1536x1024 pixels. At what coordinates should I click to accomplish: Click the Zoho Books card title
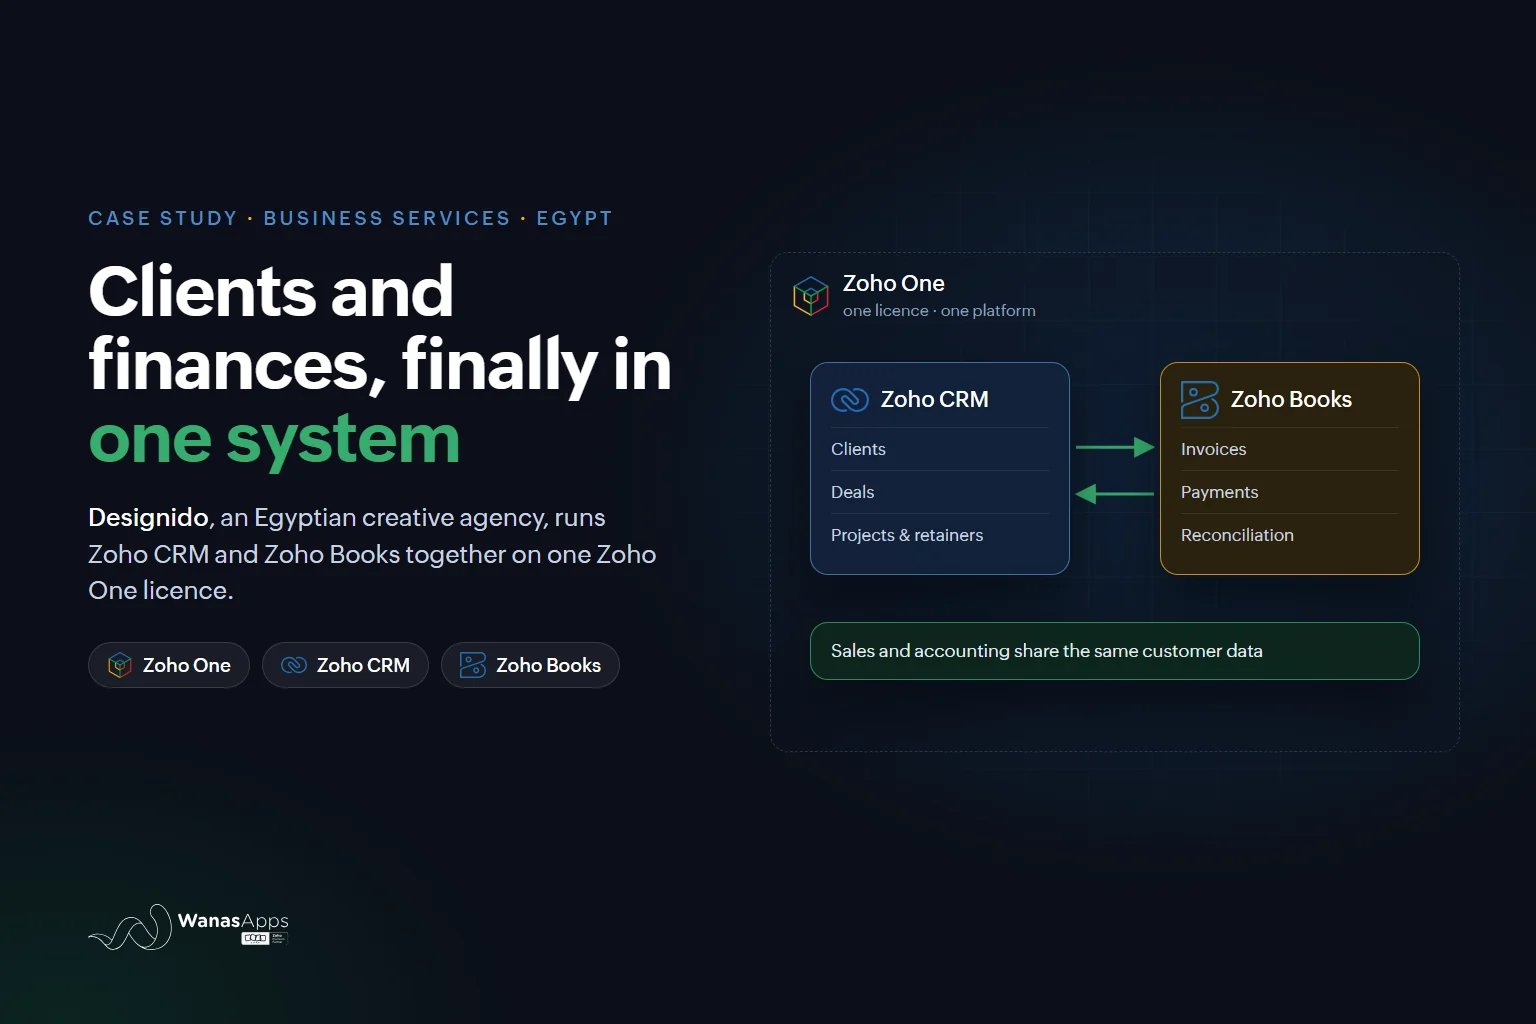point(1291,399)
